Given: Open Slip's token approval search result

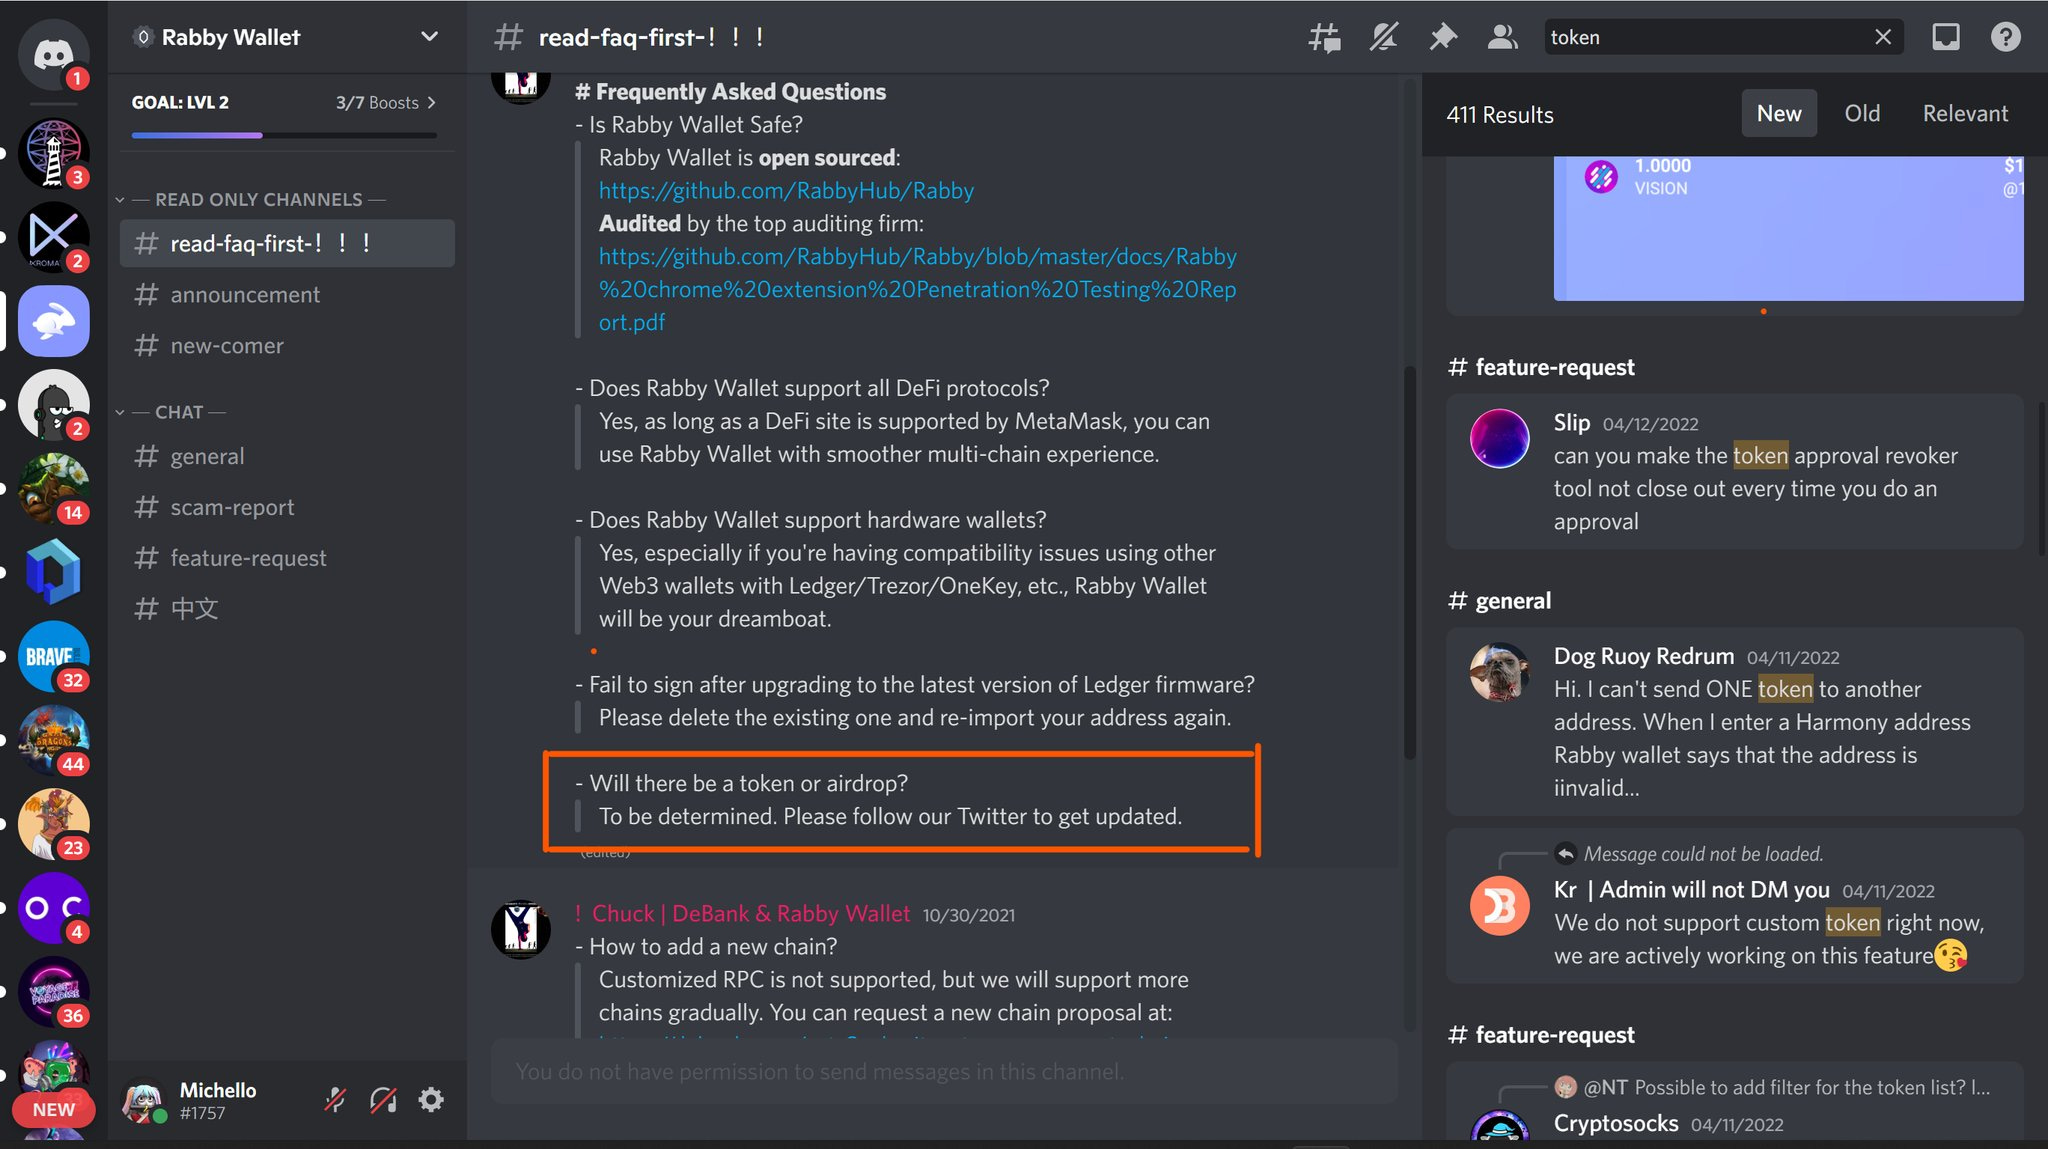Looking at the screenshot, I should click(1735, 471).
